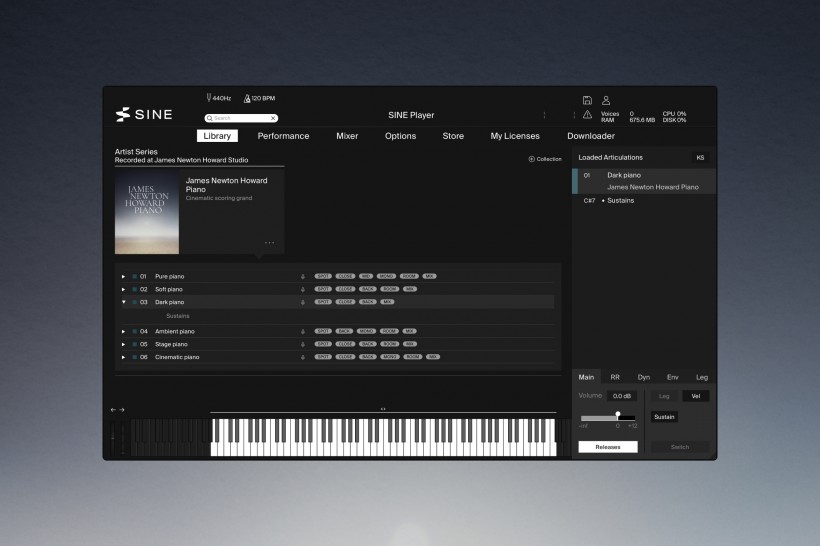Click in the search input field
The width and height of the screenshot is (820, 546).
click(241, 118)
